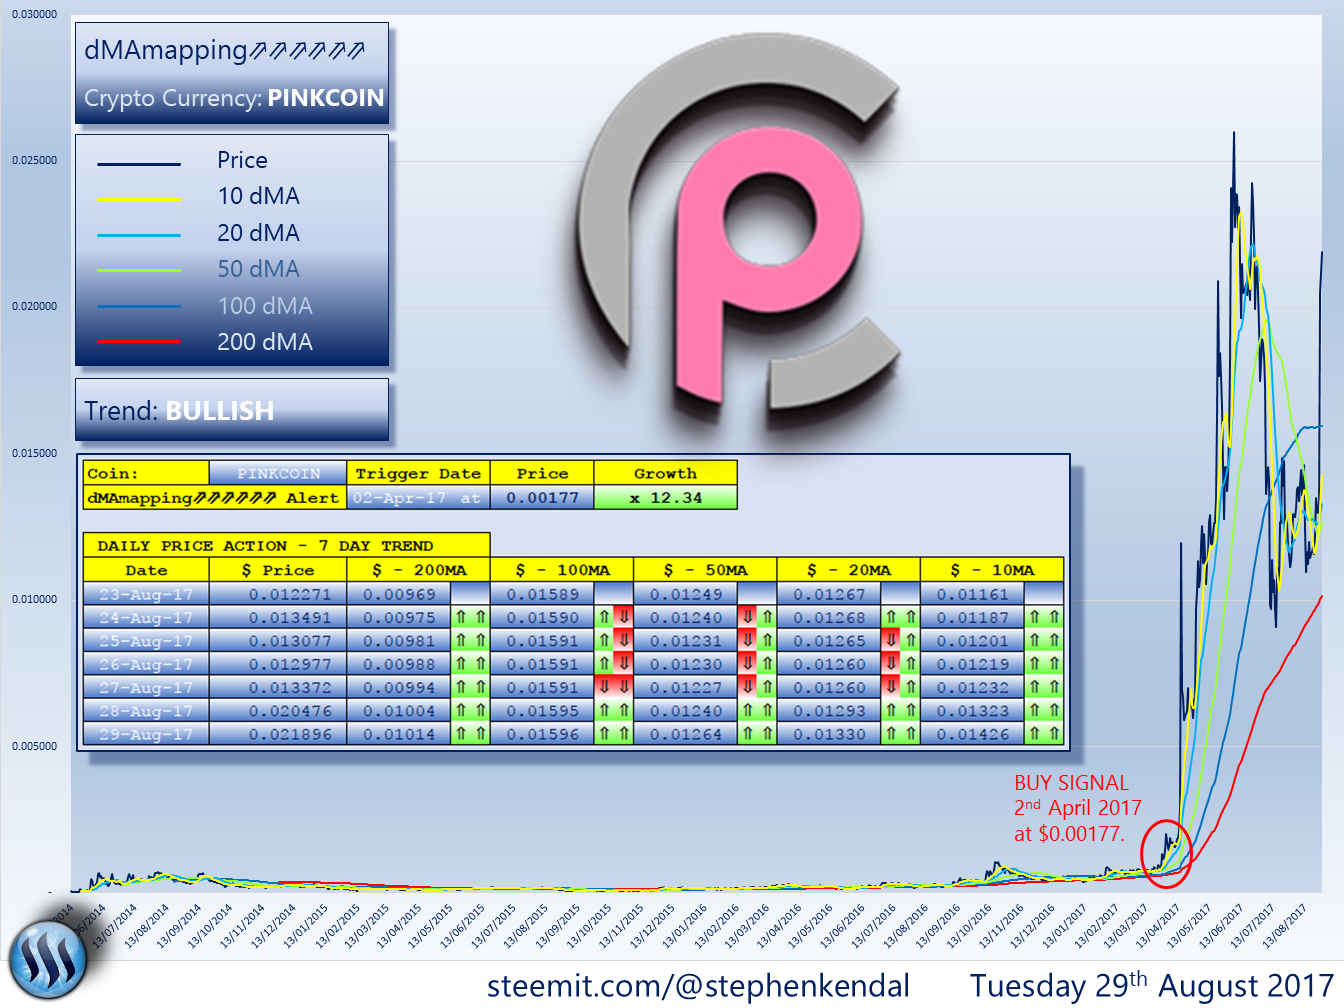Click the dMAmapping Alert label cell

[214, 498]
